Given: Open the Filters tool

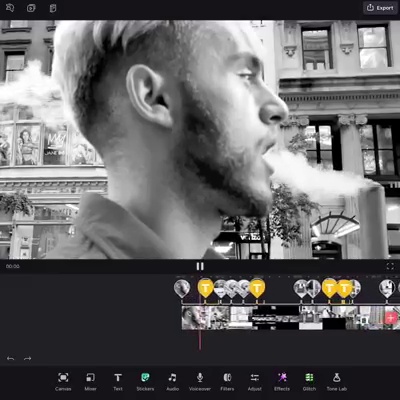Looking at the screenshot, I should [227, 382].
